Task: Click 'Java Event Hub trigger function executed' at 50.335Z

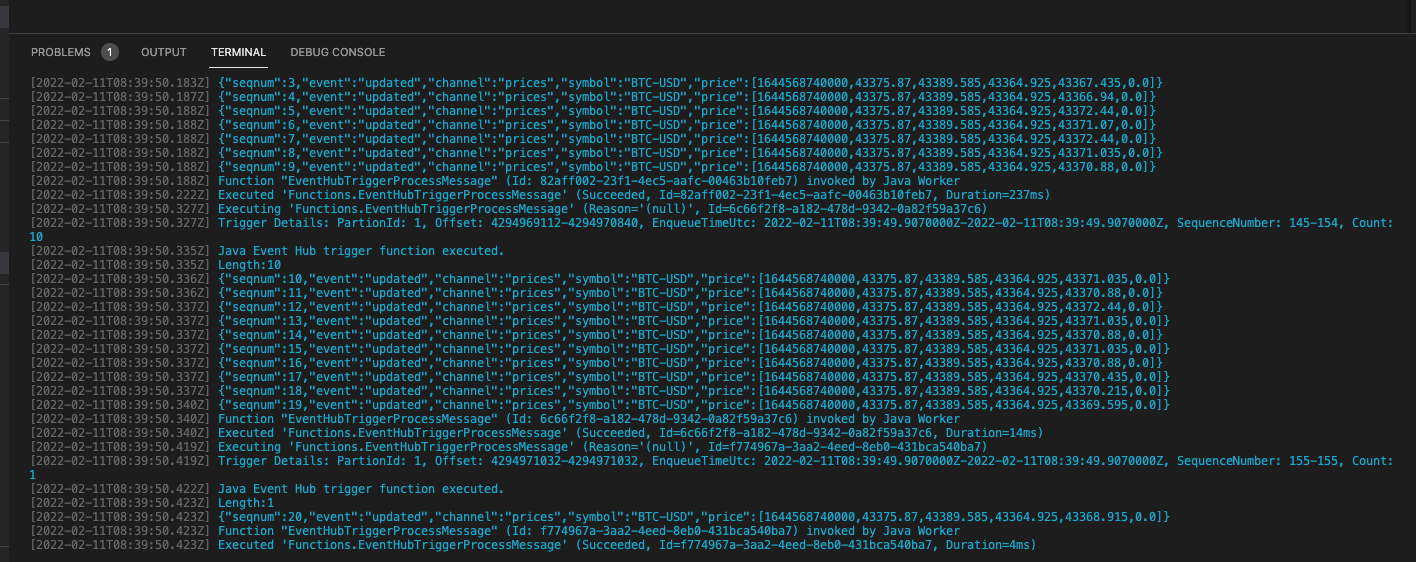Action: 268,250
